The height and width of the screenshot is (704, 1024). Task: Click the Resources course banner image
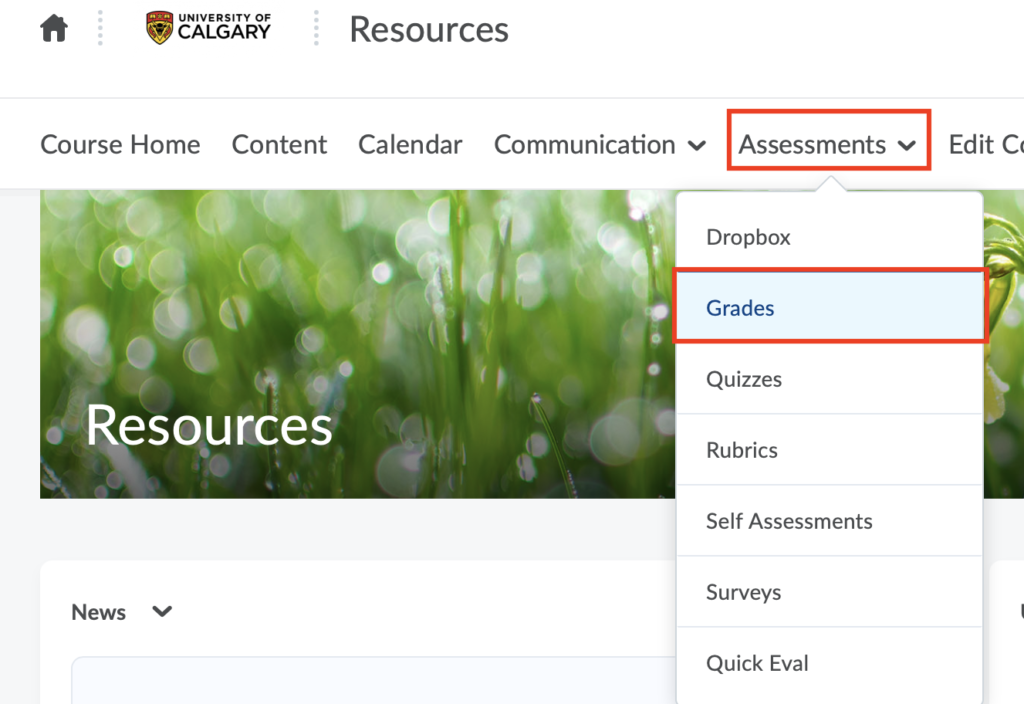[x=358, y=344]
